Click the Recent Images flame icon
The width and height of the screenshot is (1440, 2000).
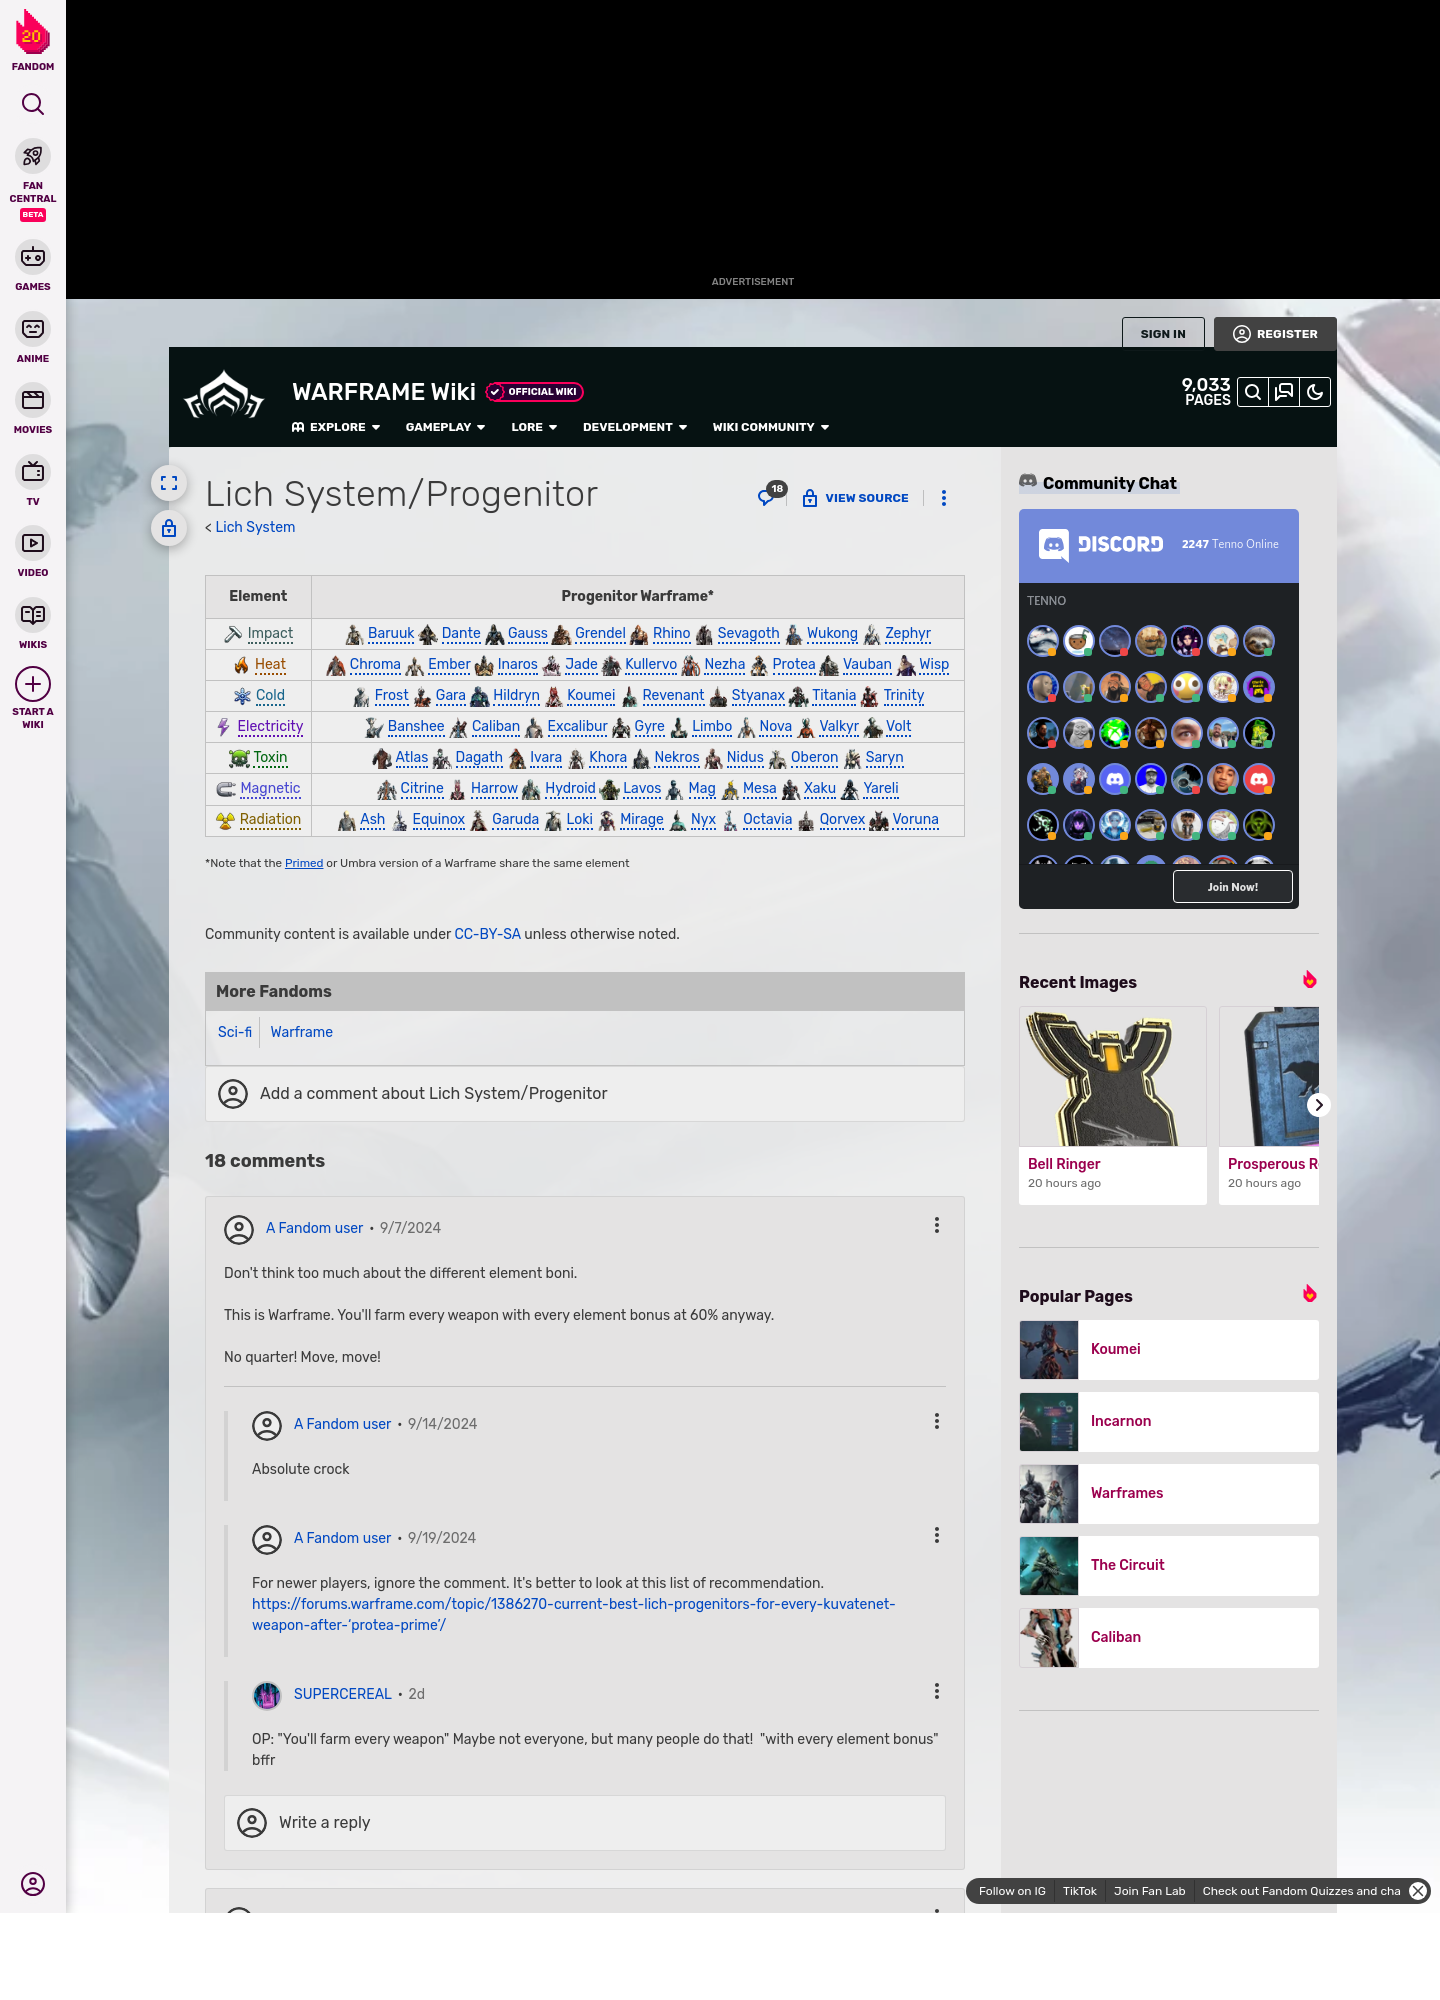[x=1309, y=980]
